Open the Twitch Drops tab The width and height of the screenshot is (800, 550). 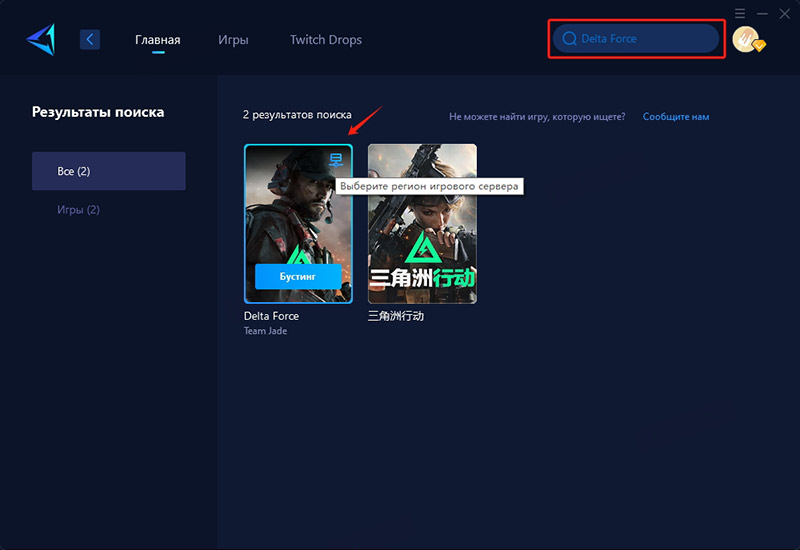(326, 40)
